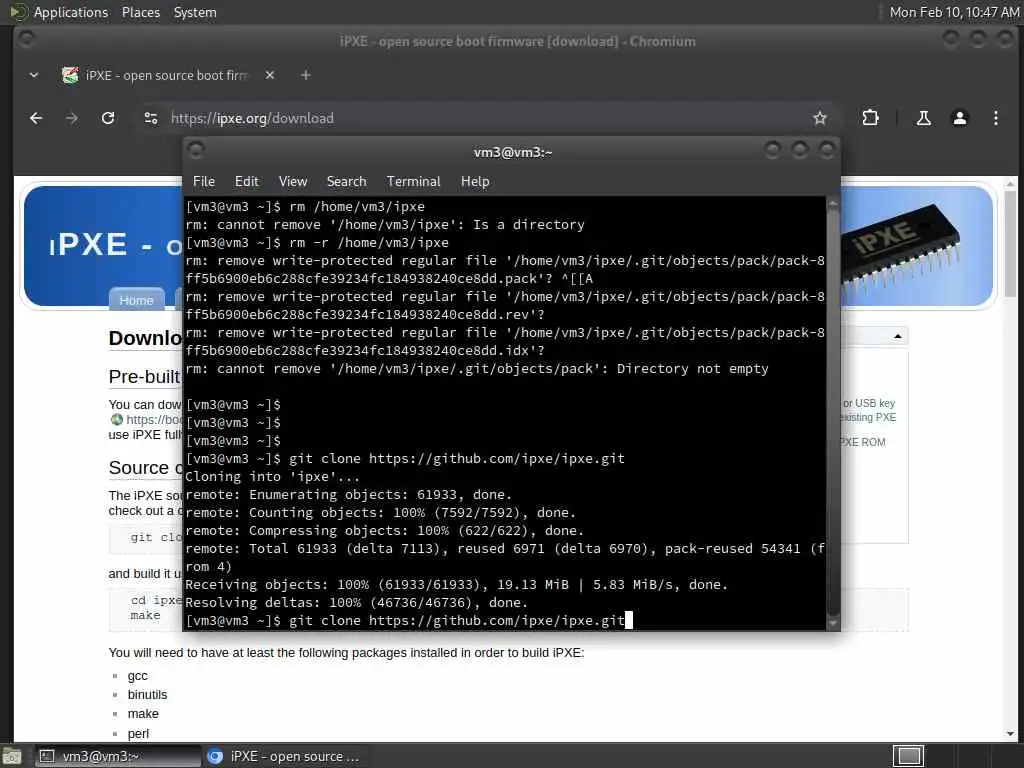Switch to vm3@vm3 terminal in taskbar
The height and width of the screenshot is (768, 1024).
118,756
